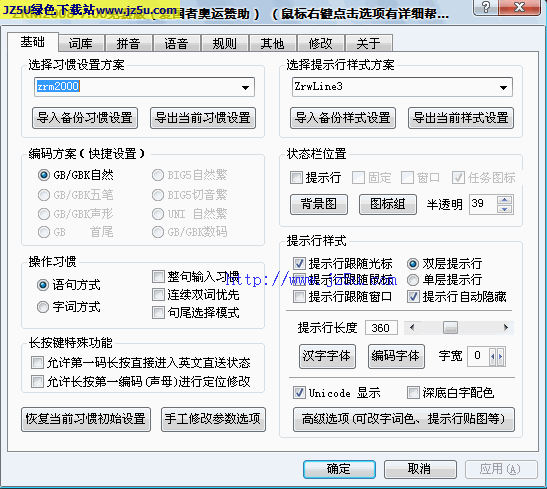Open the 背景图 button
Image resolution: width=547 pixels, height=489 pixels.
pyautogui.click(x=319, y=204)
